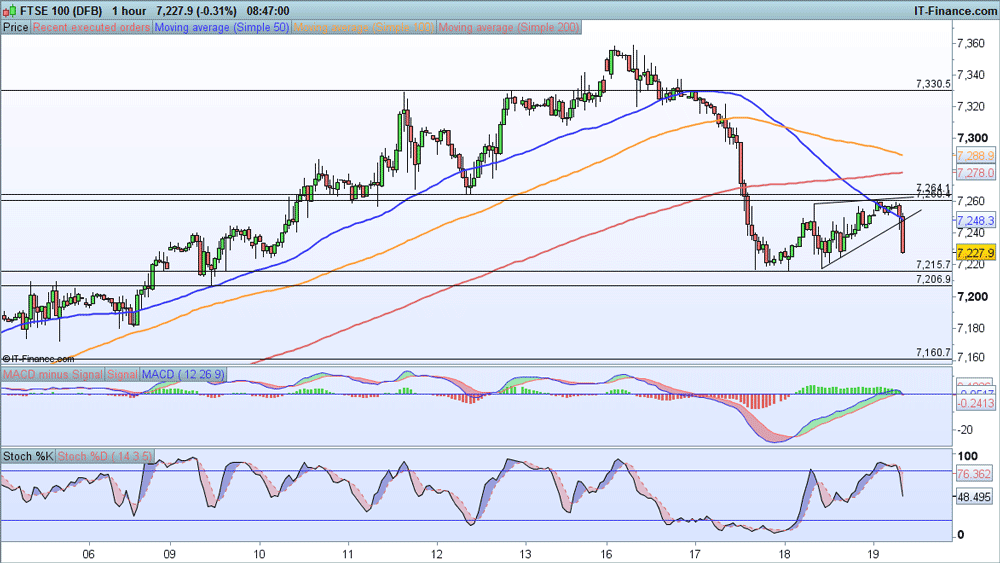Click the 12 date on the time axis
The height and width of the screenshot is (563, 1000).
click(x=436, y=554)
